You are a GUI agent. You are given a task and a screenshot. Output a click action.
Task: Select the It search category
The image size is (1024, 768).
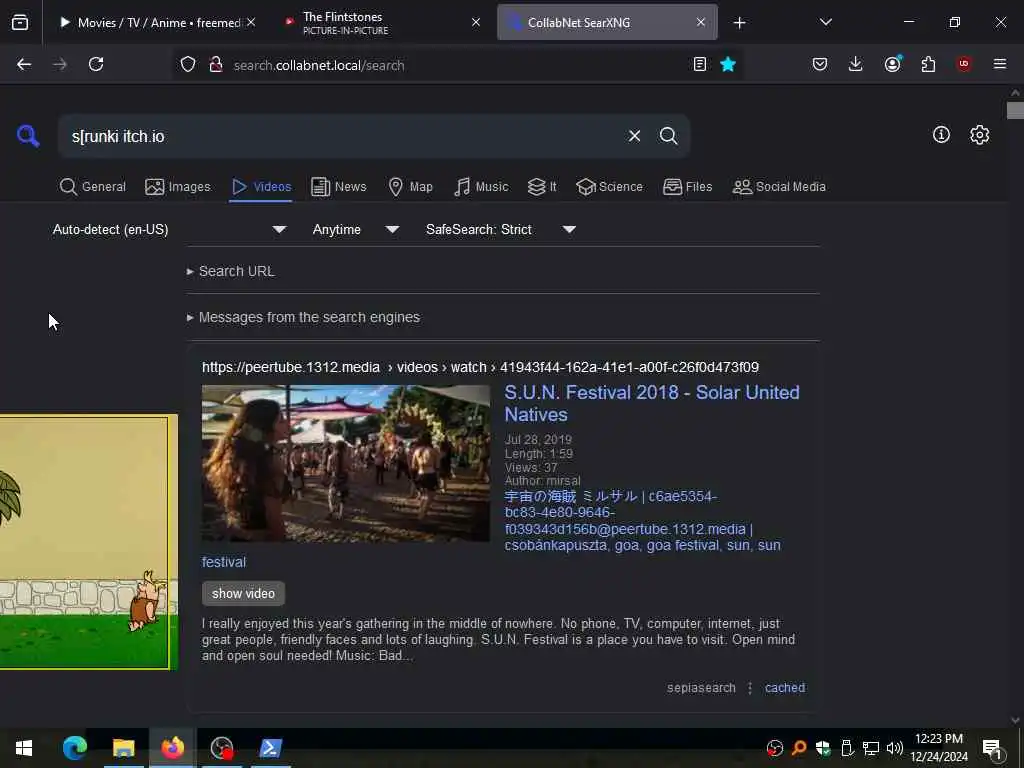tap(542, 187)
